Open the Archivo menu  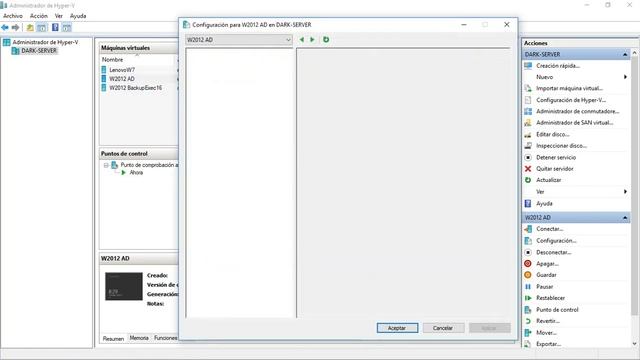[x=13, y=16]
